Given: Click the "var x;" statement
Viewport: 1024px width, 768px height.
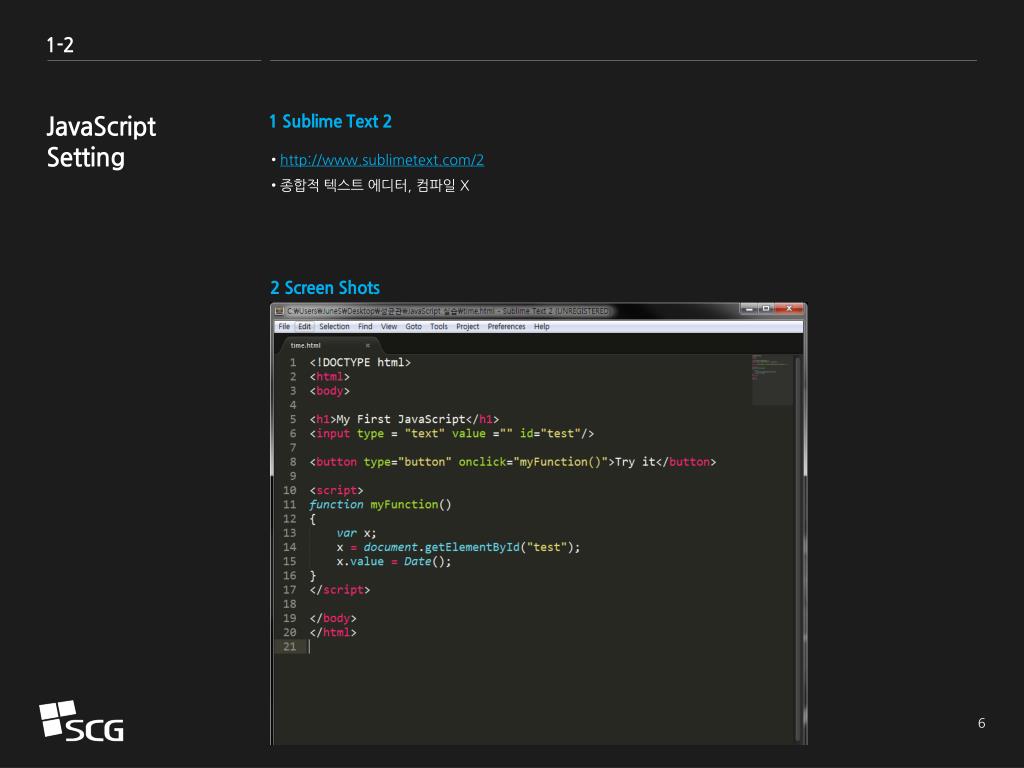Looking at the screenshot, I should click(x=357, y=533).
